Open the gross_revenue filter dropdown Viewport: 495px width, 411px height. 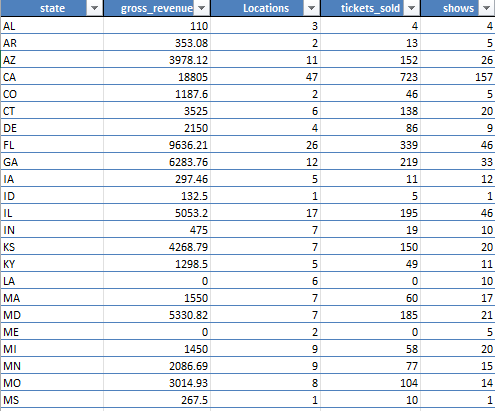[x=202, y=8]
